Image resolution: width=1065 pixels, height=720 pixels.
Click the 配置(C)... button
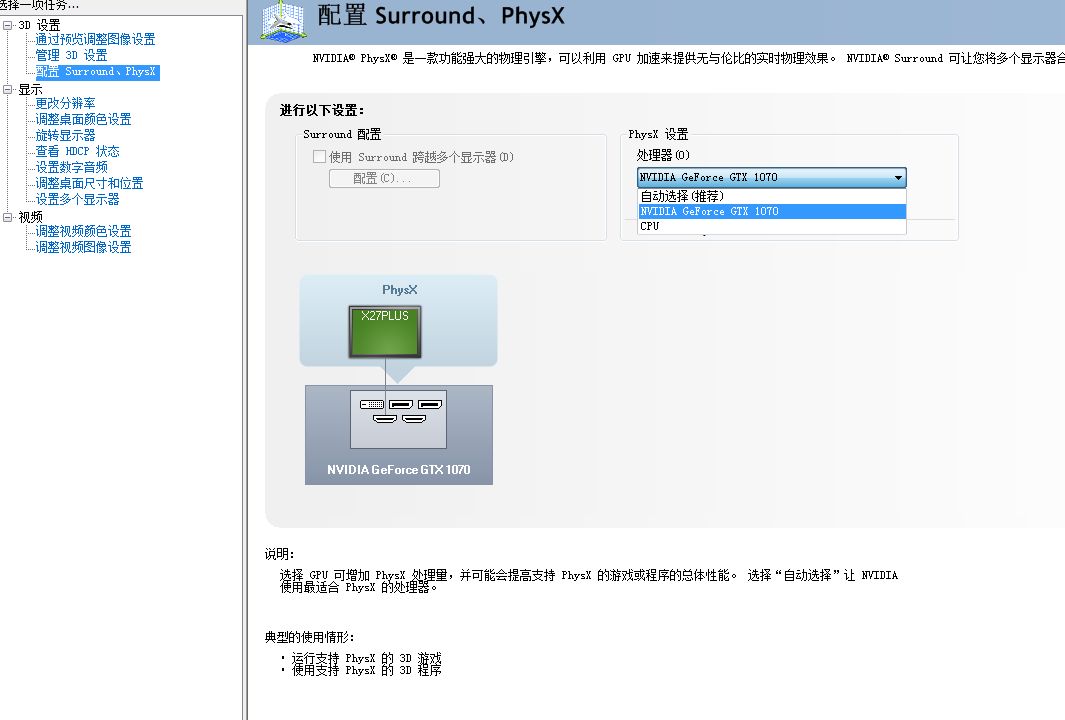384,178
